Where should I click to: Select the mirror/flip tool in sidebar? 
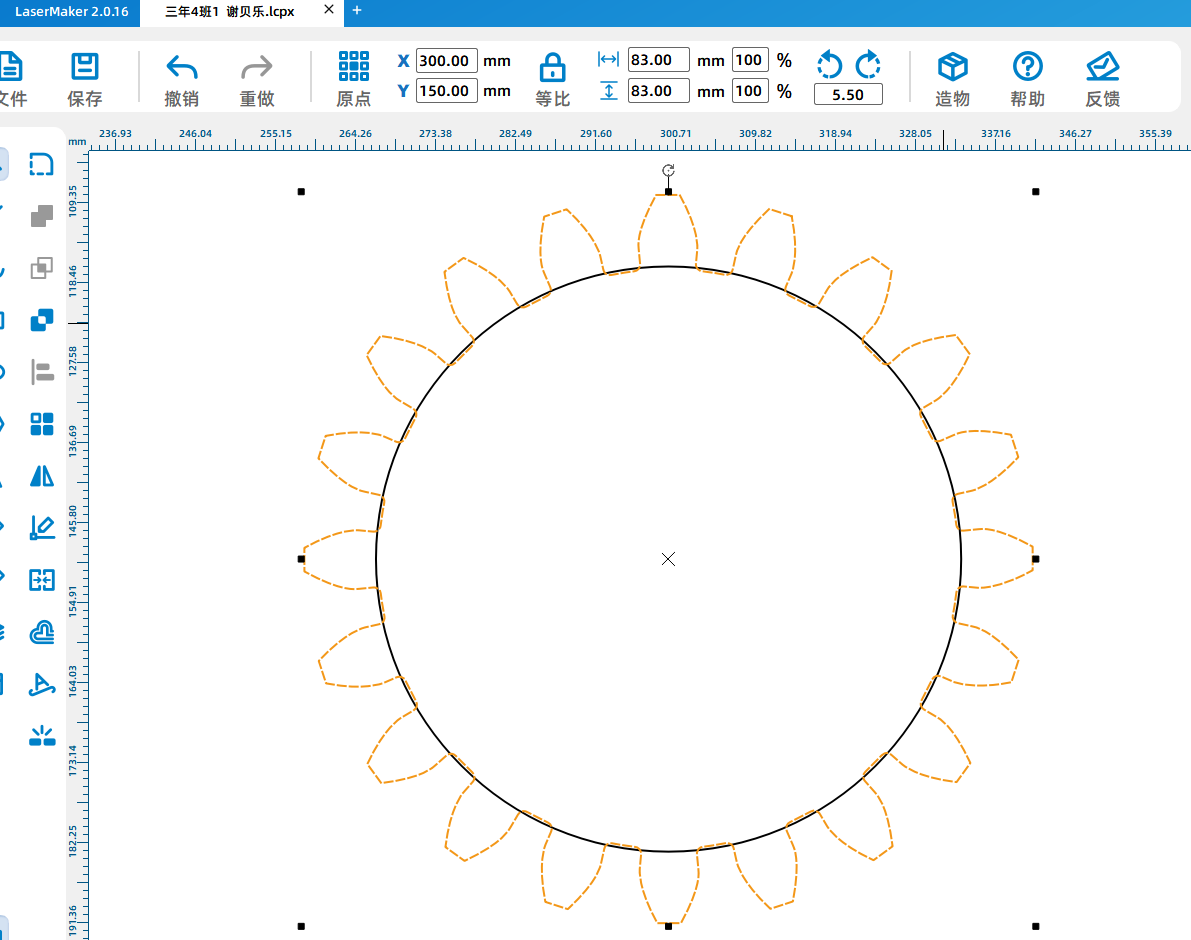point(42,476)
